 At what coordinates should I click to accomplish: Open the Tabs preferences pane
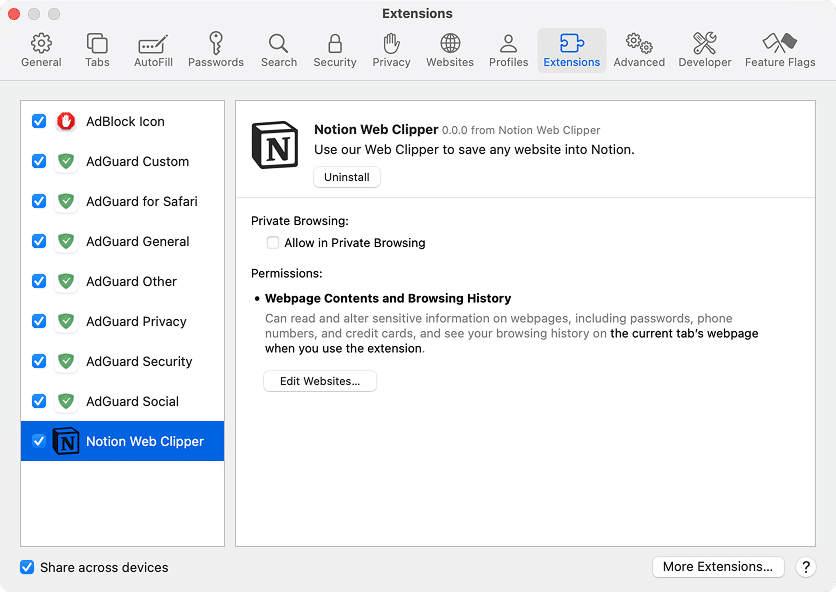point(97,51)
